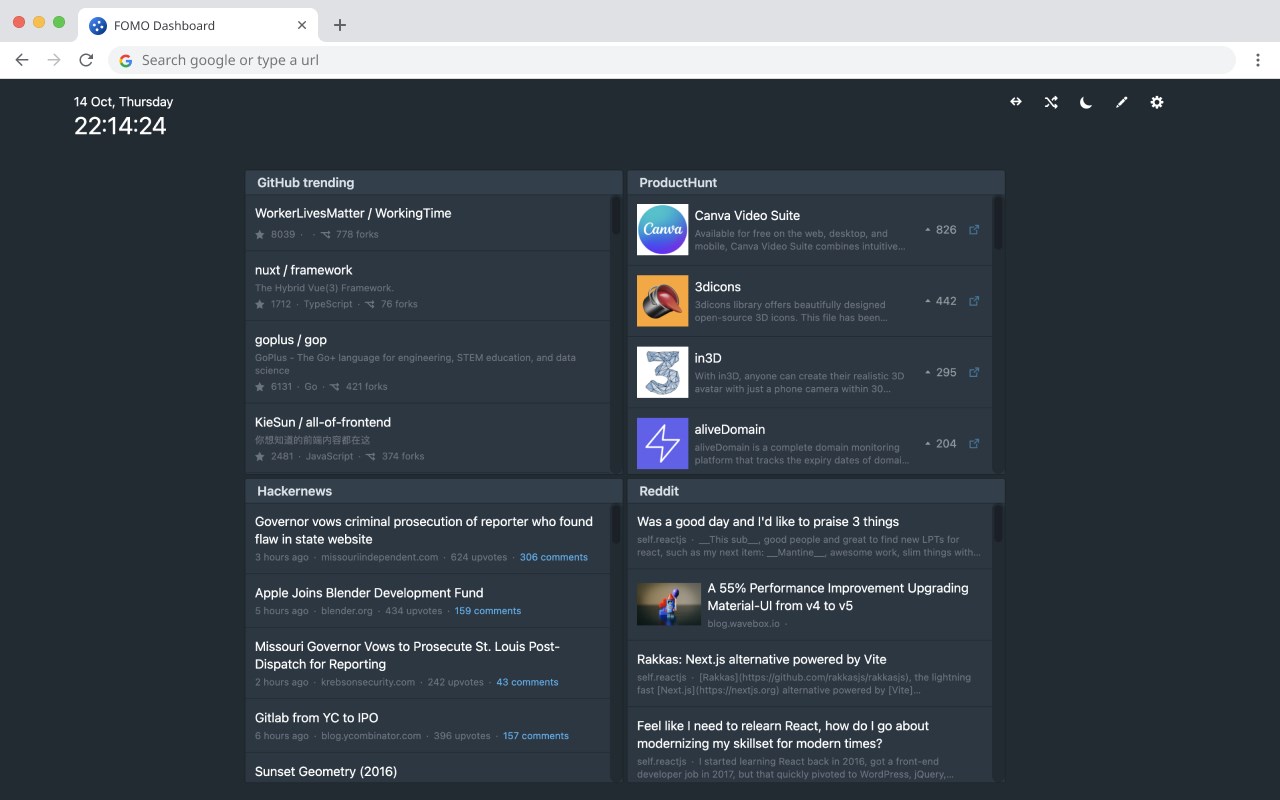
Task: Open 43 comments on Missouri Governor story
Action: pos(527,682)
